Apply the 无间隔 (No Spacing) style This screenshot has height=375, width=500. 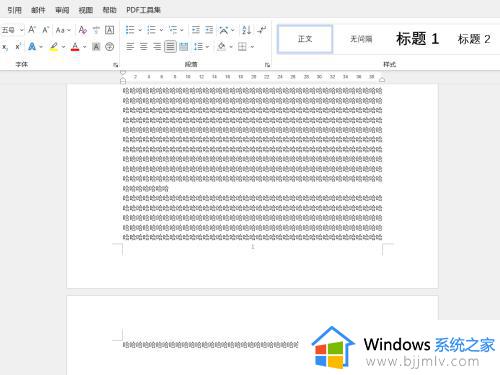click(361, 39)
